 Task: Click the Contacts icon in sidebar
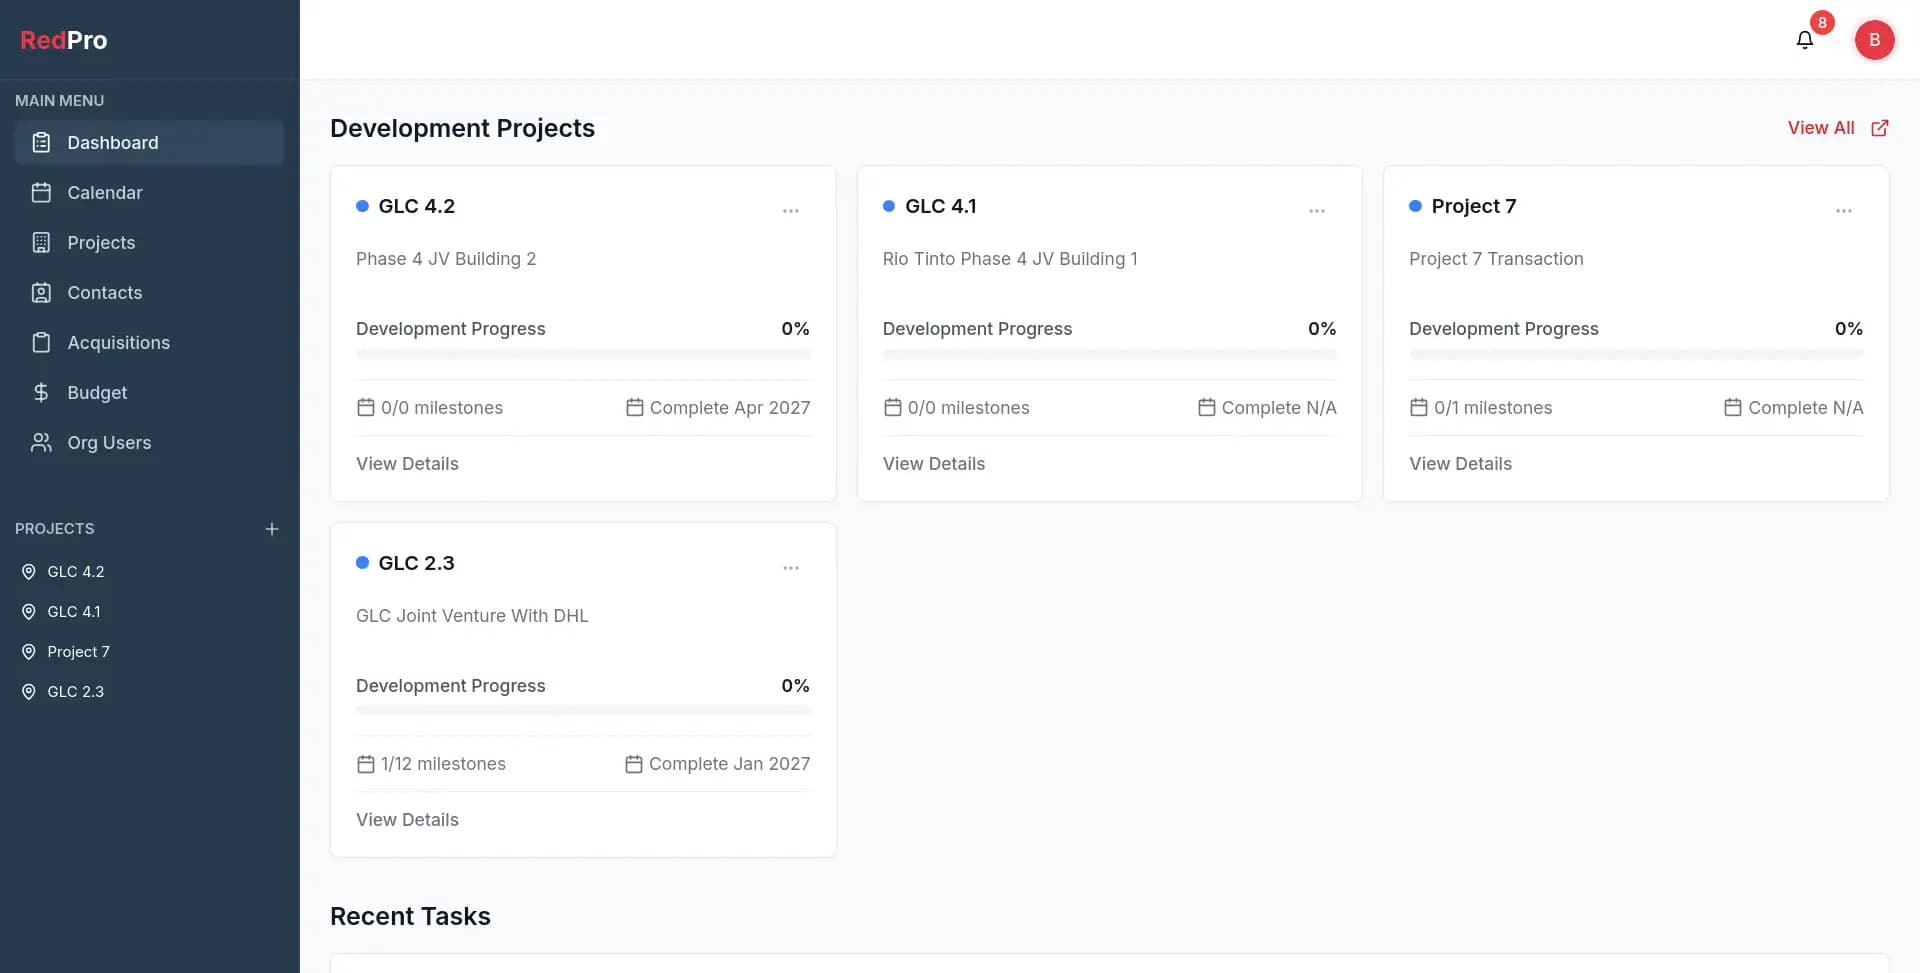41,293
